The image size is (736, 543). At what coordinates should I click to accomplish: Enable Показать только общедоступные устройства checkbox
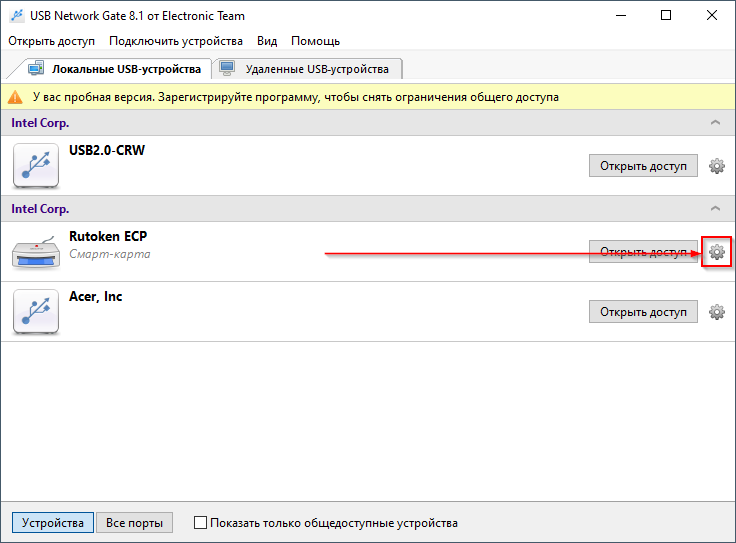(x=200, y=522)
